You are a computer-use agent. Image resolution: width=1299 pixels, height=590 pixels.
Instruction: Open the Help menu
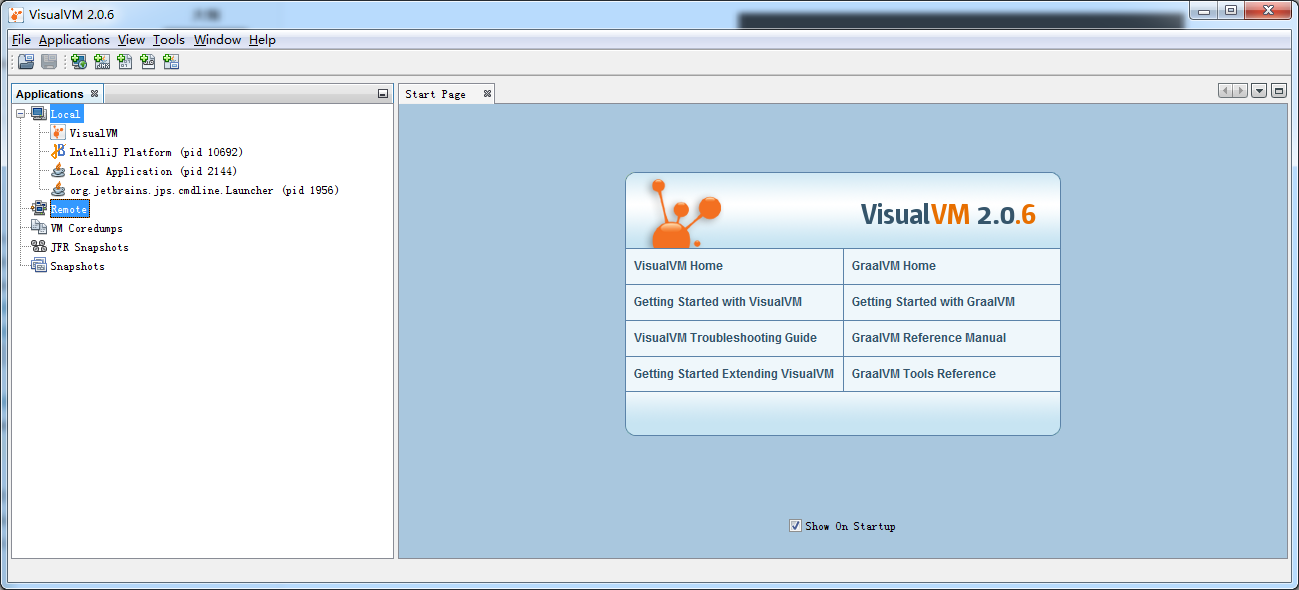click(x=262, y=40)
